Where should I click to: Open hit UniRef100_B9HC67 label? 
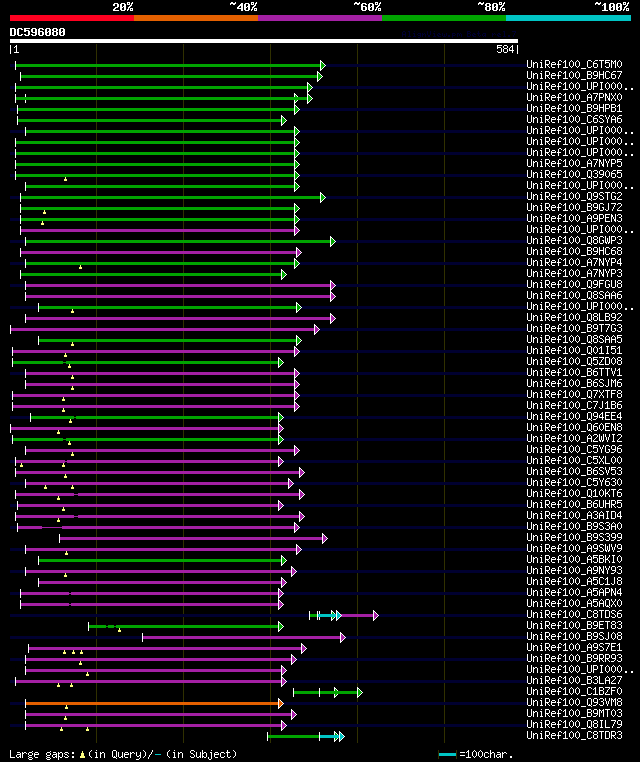click(574, 75)
